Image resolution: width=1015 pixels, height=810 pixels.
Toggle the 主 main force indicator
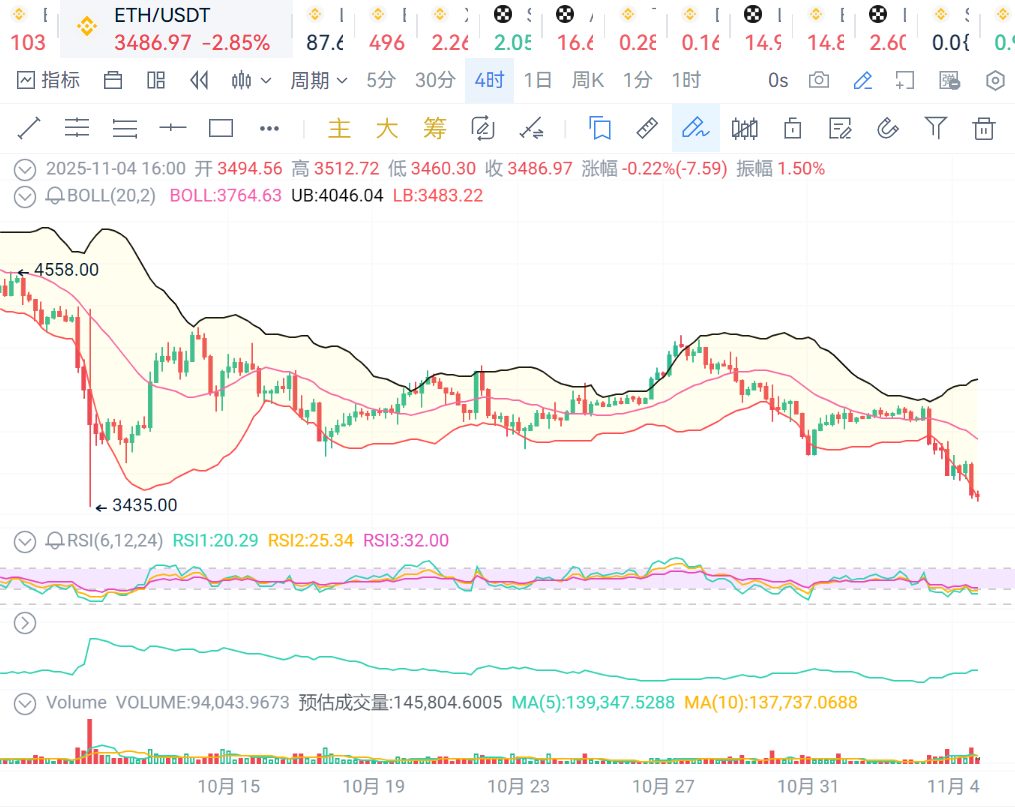click(340, 128)
